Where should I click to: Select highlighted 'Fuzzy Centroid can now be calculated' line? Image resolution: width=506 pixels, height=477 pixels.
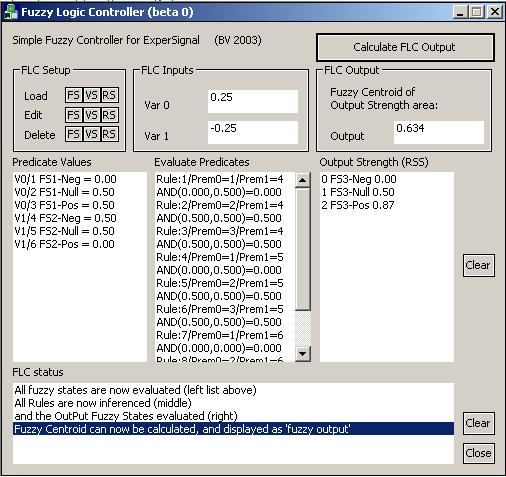pyautogui.click(x=233, y=429)
